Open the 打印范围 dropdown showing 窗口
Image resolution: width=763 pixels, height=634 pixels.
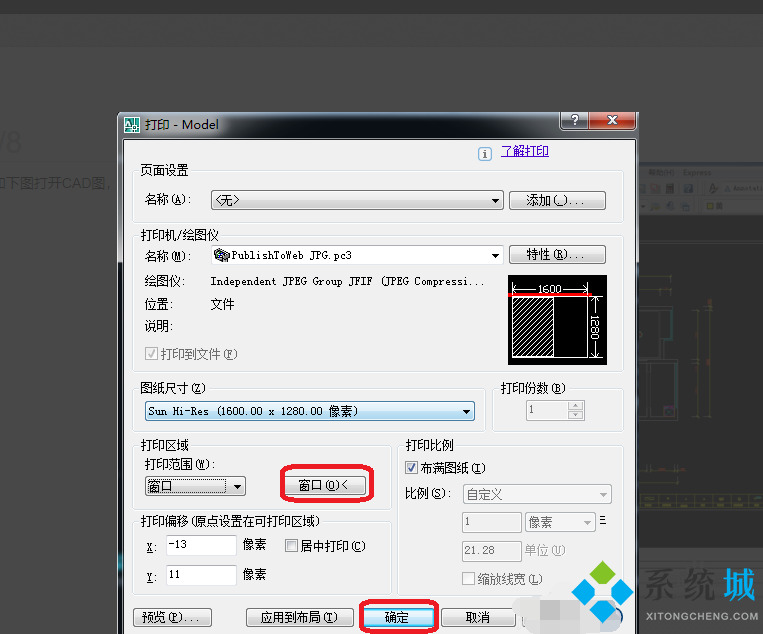coord(195,486)
